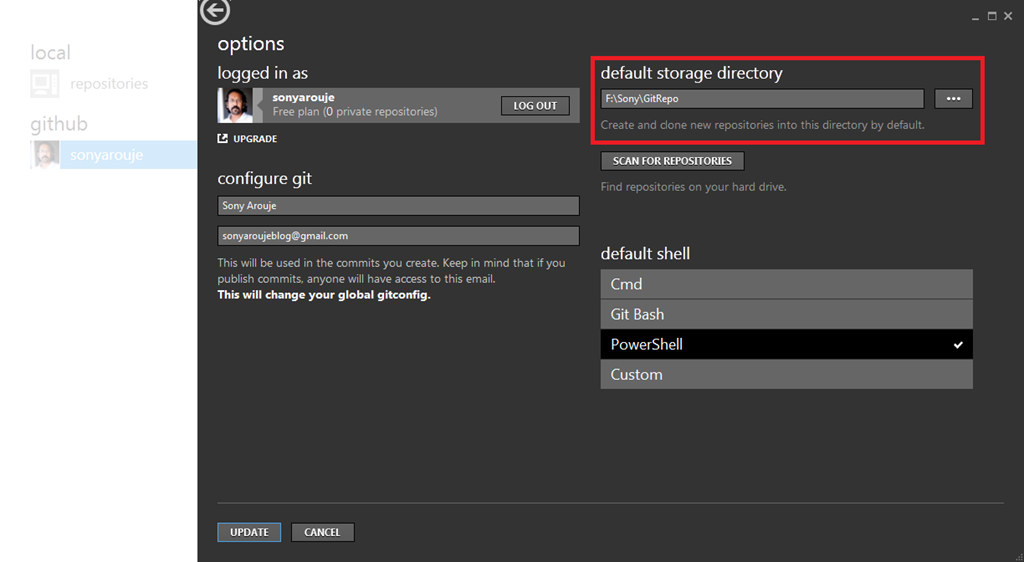Click the profile photo under logged in as
The width and height of the screenshot is (1024, 562).
click(236, 105)
